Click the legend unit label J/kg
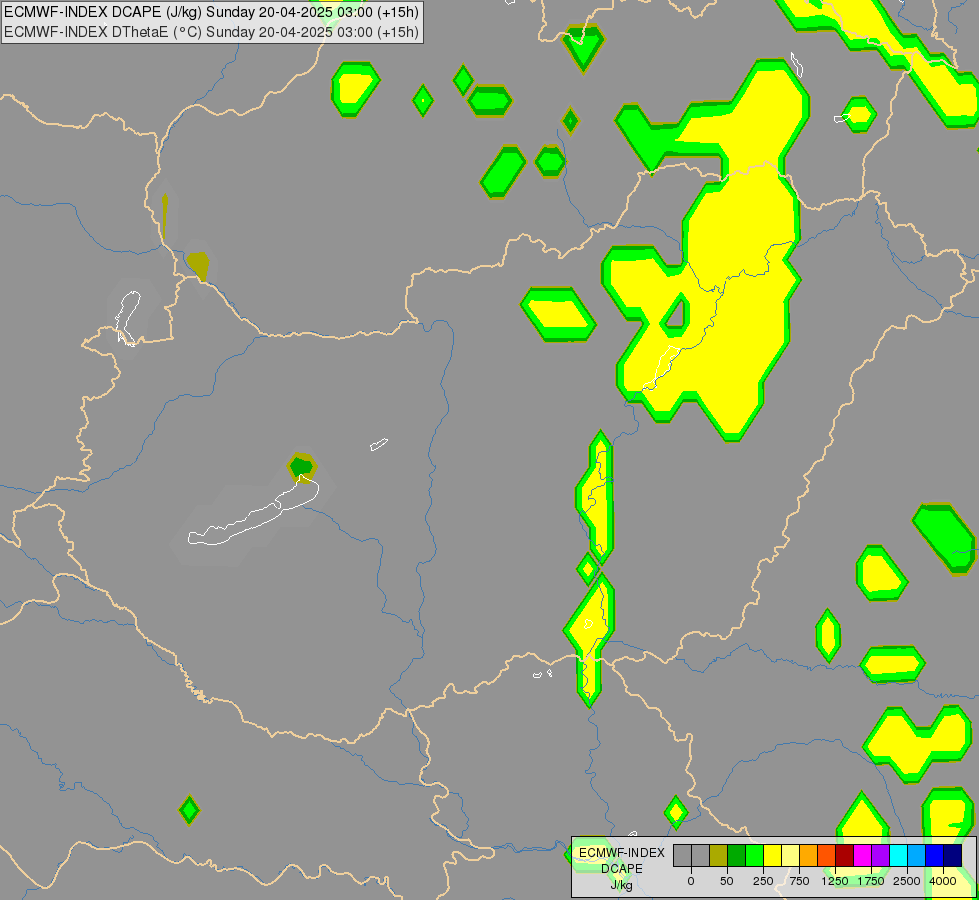979x900 pixels. pos(622,885)
